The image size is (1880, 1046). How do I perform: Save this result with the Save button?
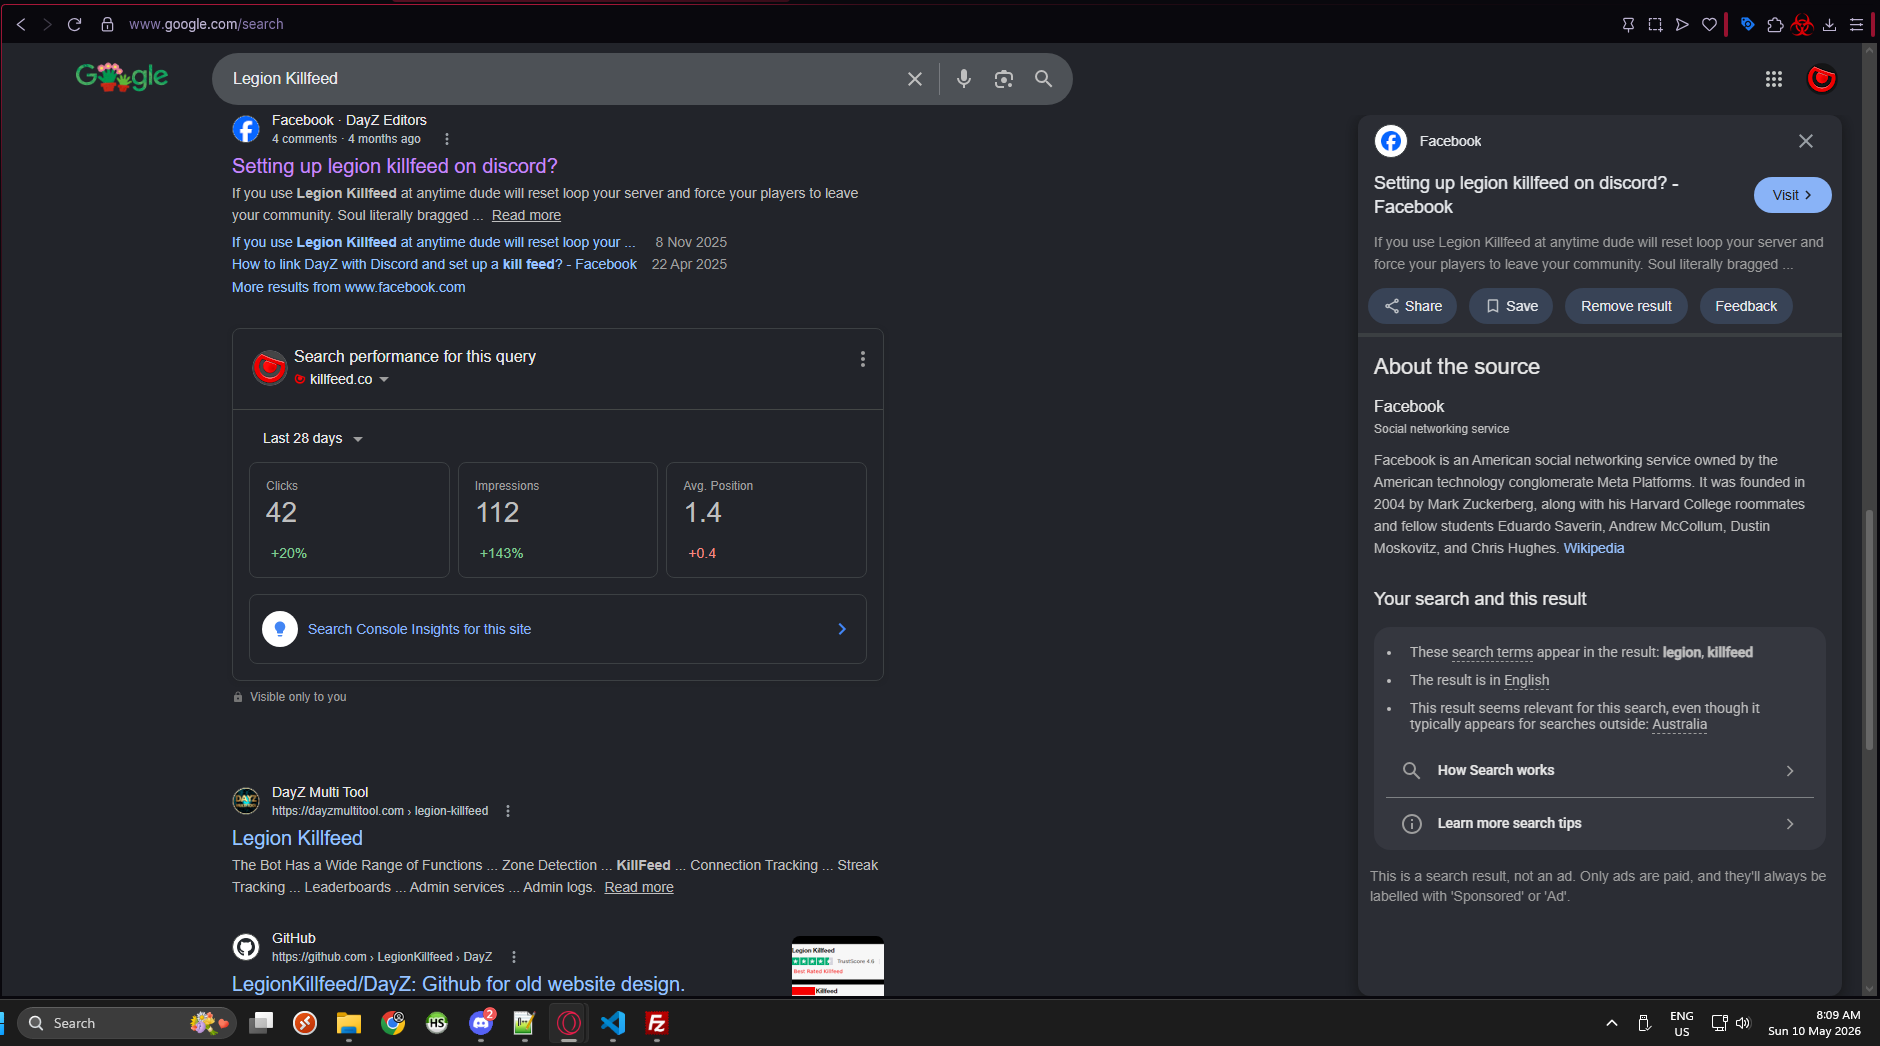pos(1510,306)
